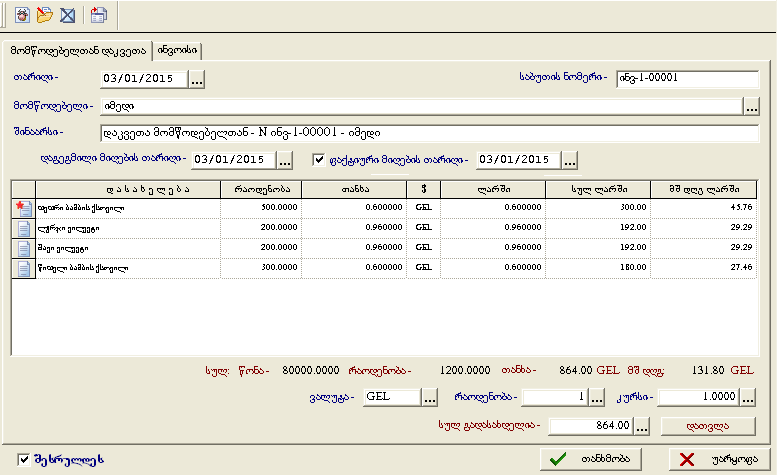Click the actual receipt date input

(519, 160)
